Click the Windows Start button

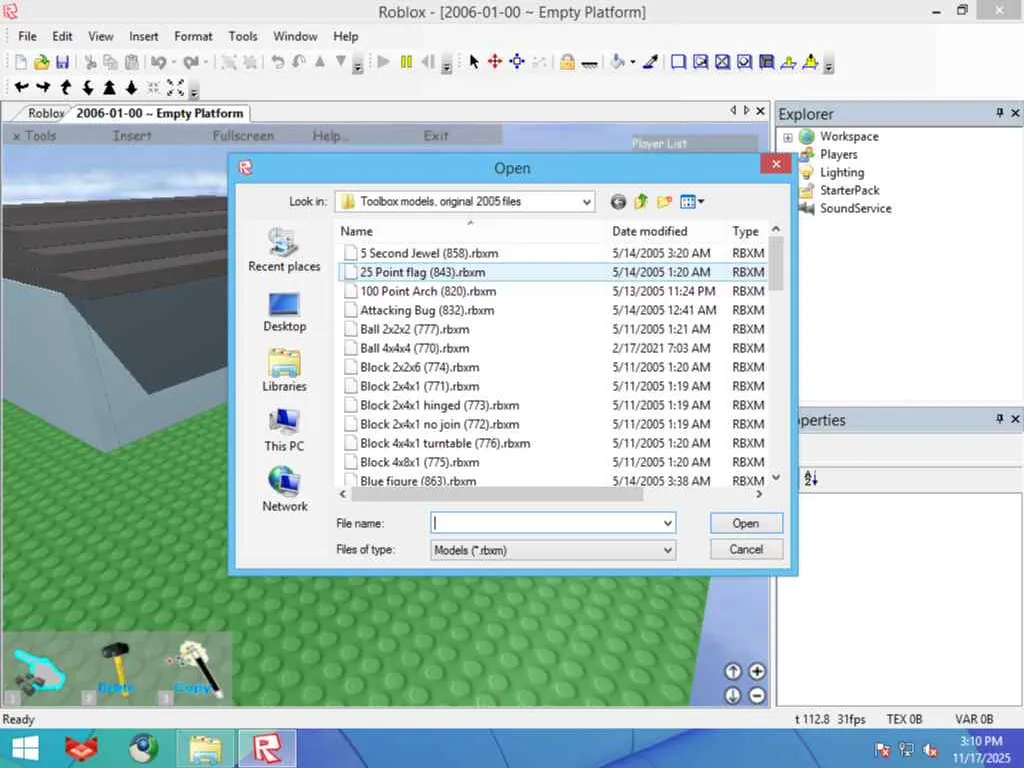[25, 748]
